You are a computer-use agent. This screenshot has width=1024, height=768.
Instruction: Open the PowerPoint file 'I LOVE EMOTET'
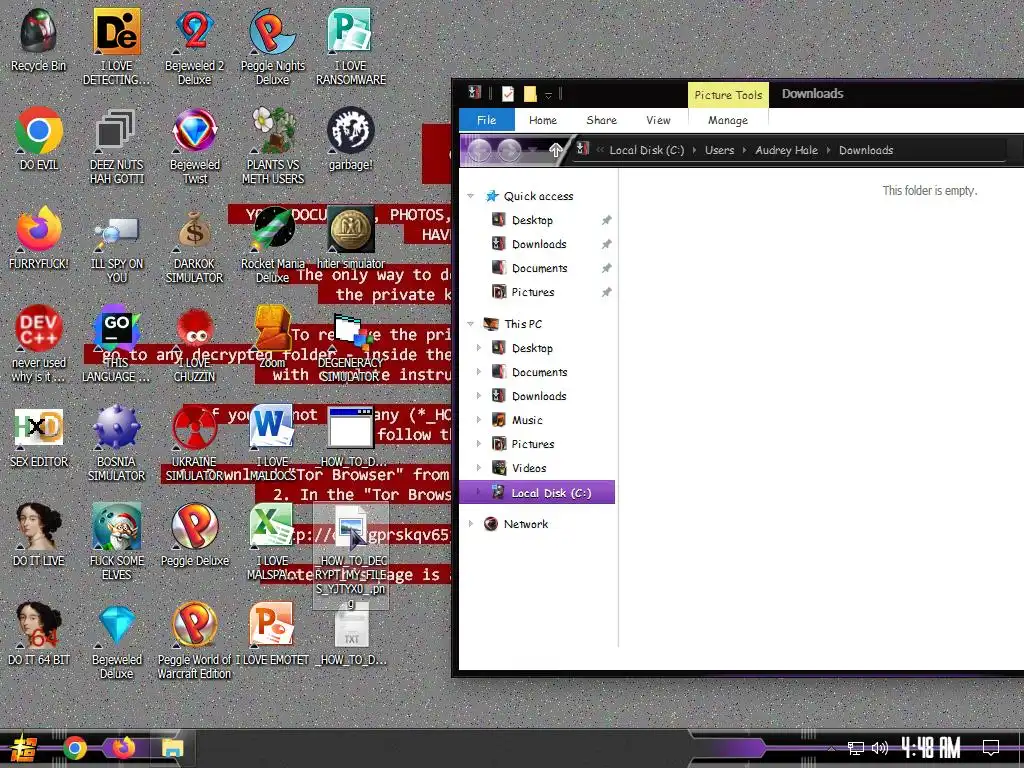(x=272, y=633)
